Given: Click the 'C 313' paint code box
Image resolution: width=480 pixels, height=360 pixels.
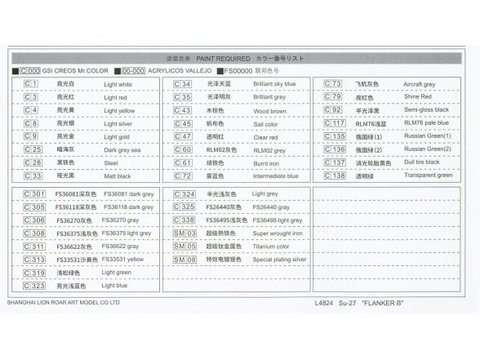Looking at the screenshot, I should [34, 260].
